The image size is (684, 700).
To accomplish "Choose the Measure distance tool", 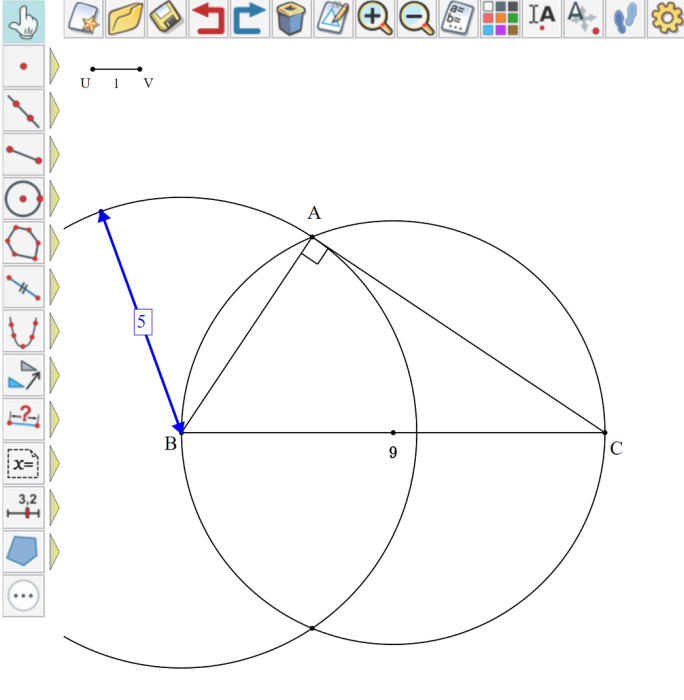I will [23, 419].
